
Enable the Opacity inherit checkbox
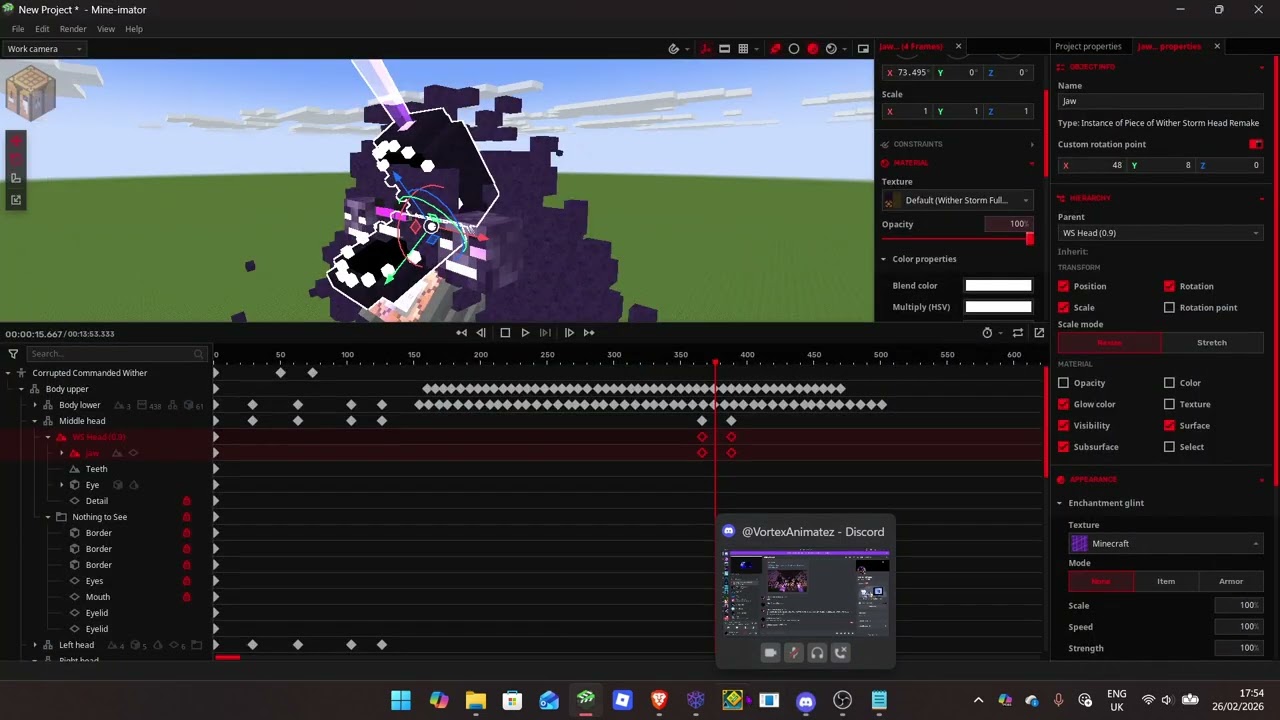1063,383
